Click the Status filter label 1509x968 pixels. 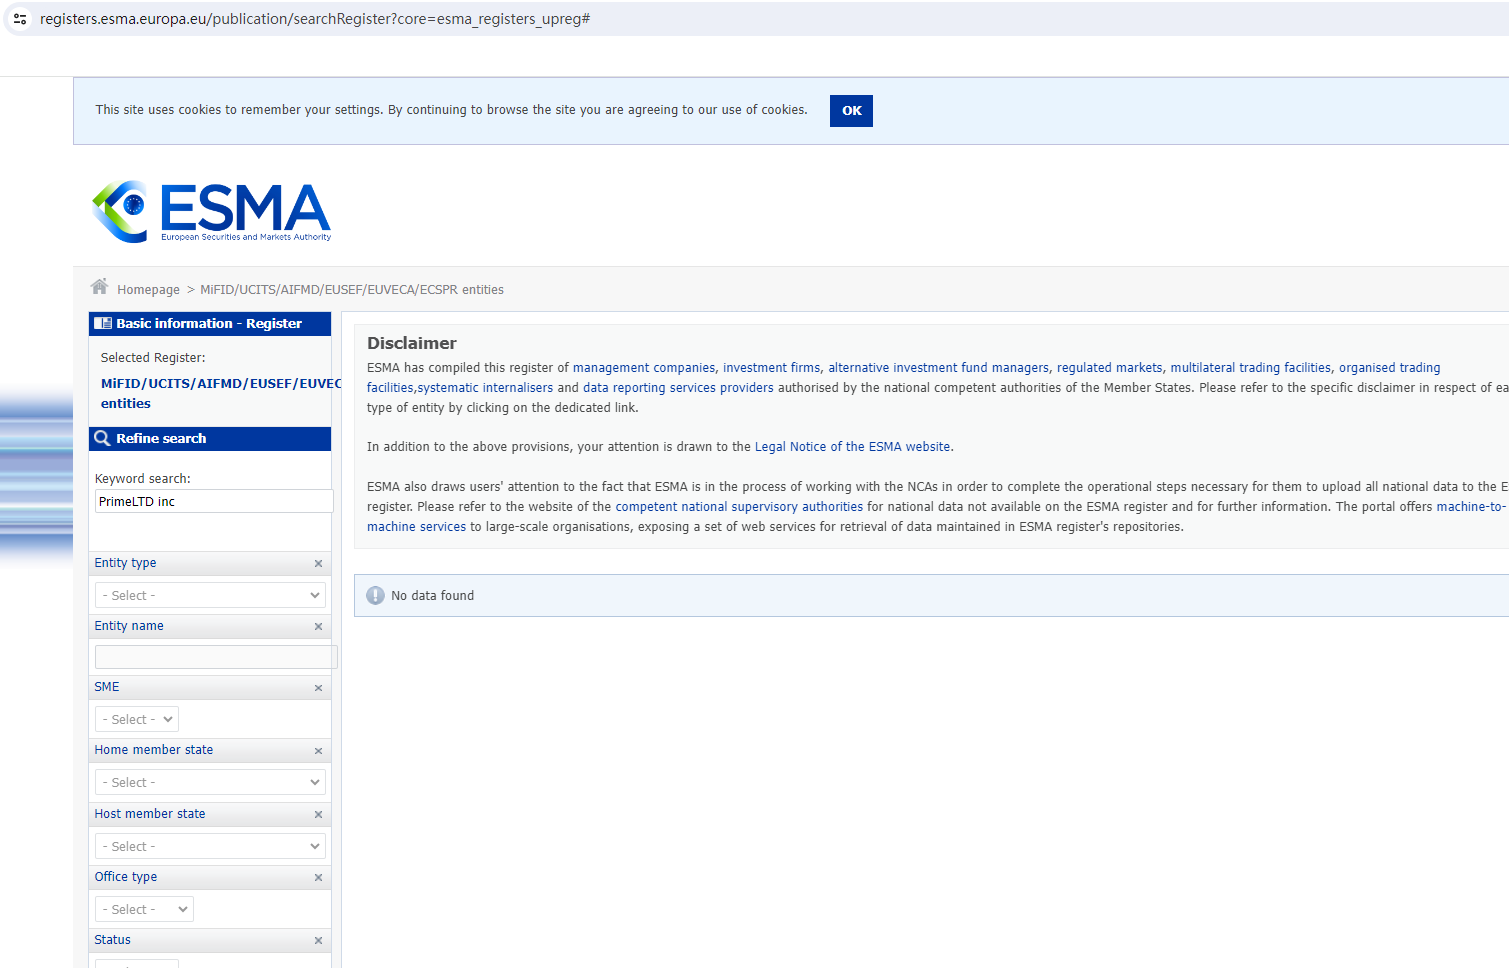112,940
